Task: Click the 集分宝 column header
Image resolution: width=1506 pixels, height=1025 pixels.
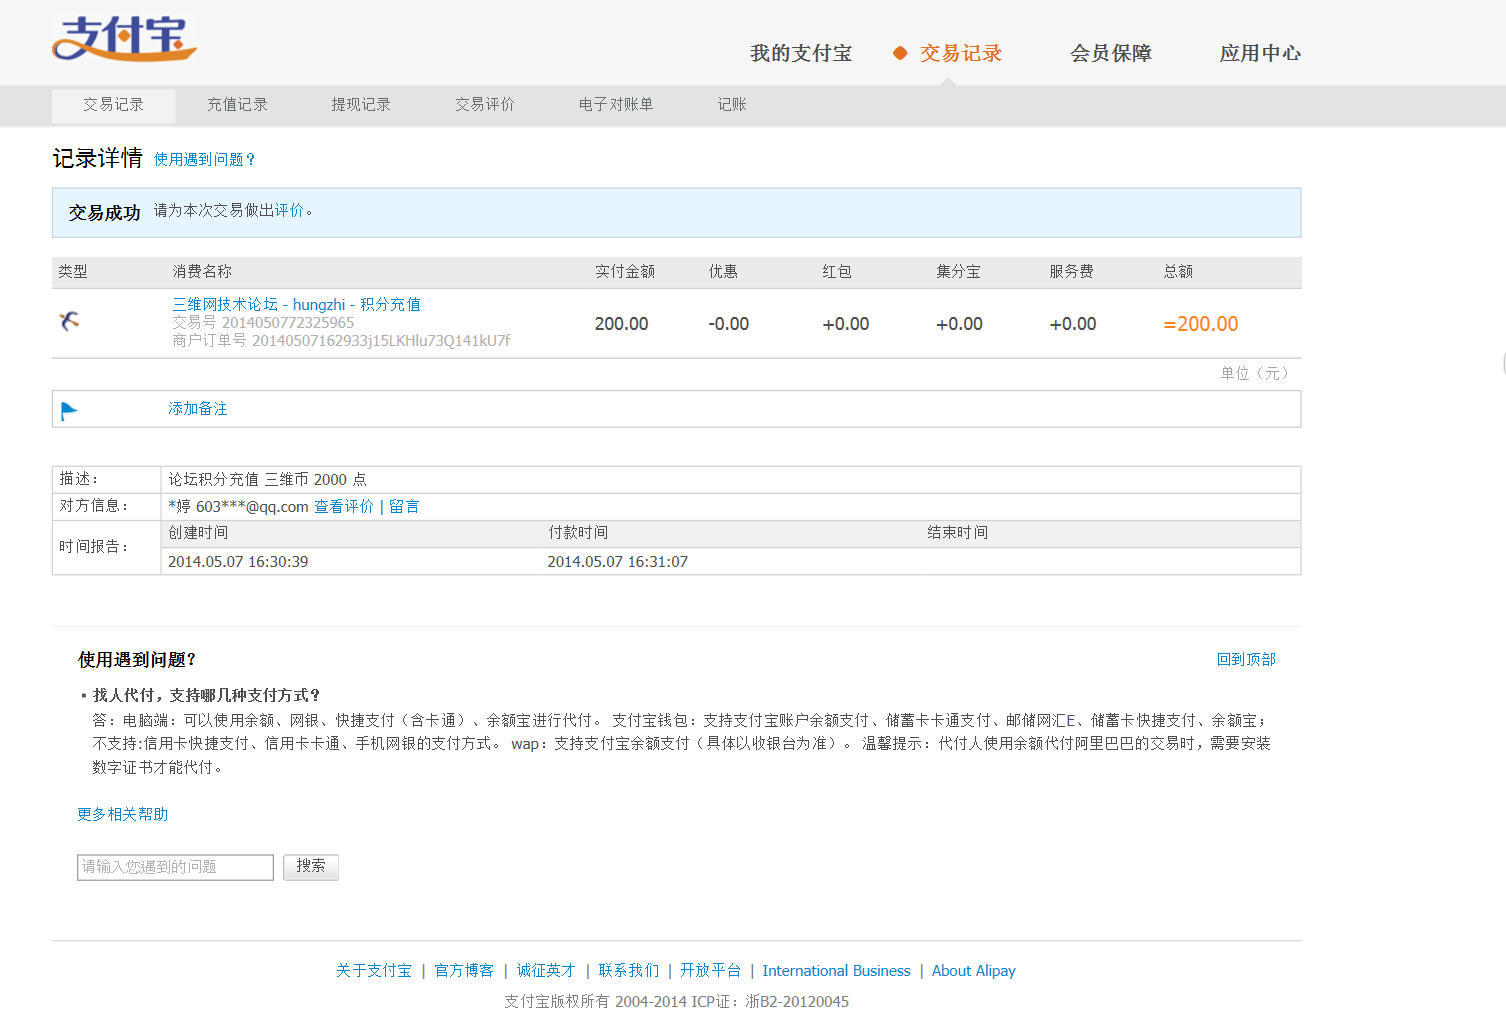Action: coord(958,272)
